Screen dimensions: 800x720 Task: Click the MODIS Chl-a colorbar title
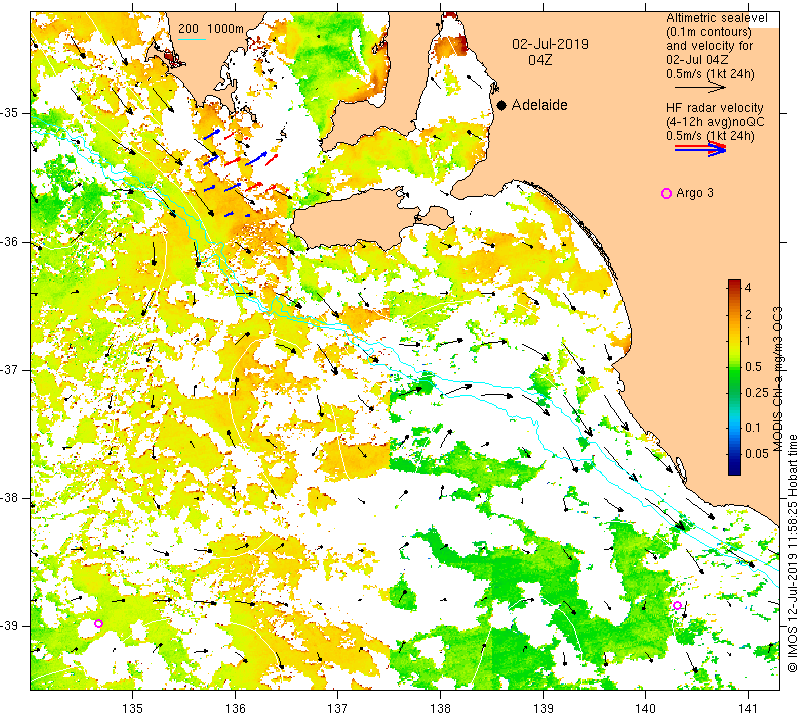coord(777,379)
